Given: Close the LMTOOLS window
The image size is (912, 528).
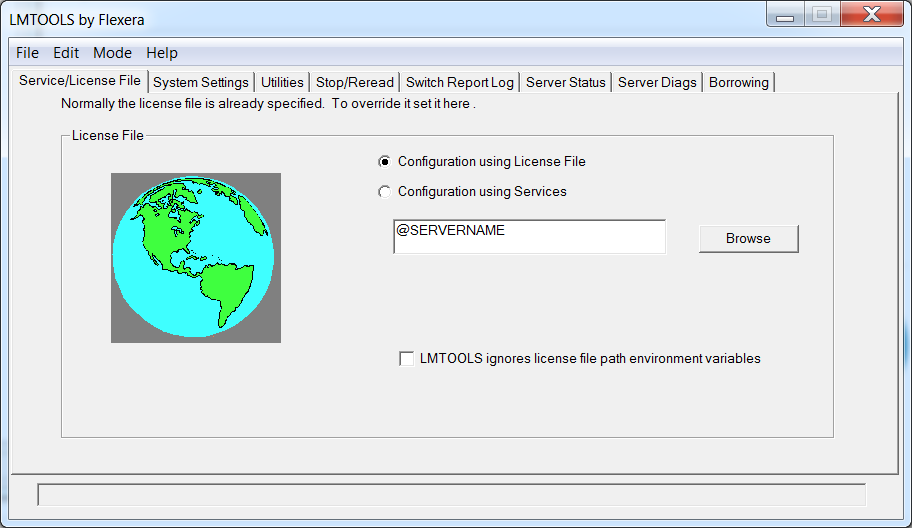Looking at the screenshot, I should (872, 15).
